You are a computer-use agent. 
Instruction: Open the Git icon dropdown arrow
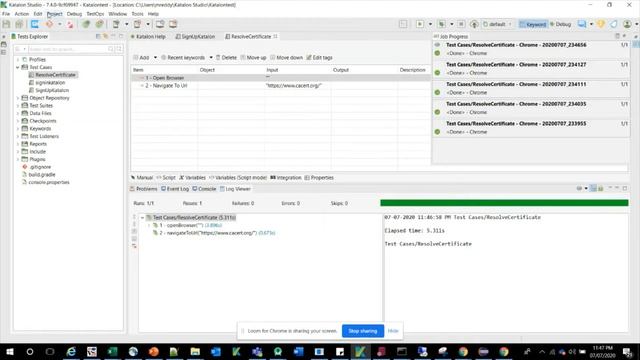coord(60,24)
